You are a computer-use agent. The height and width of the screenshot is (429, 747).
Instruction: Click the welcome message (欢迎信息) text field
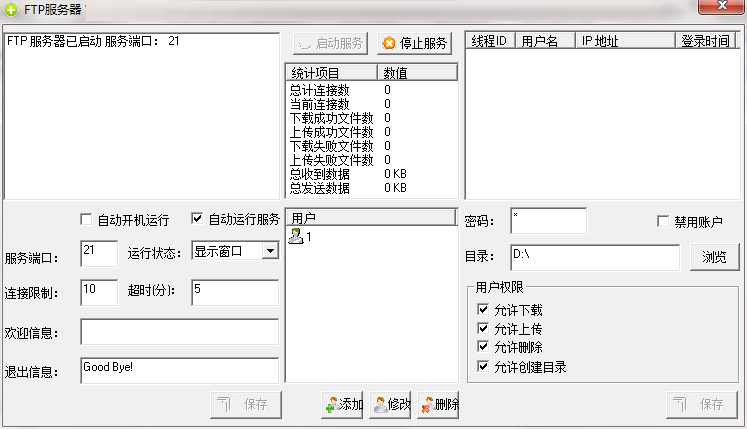[179, 332]
